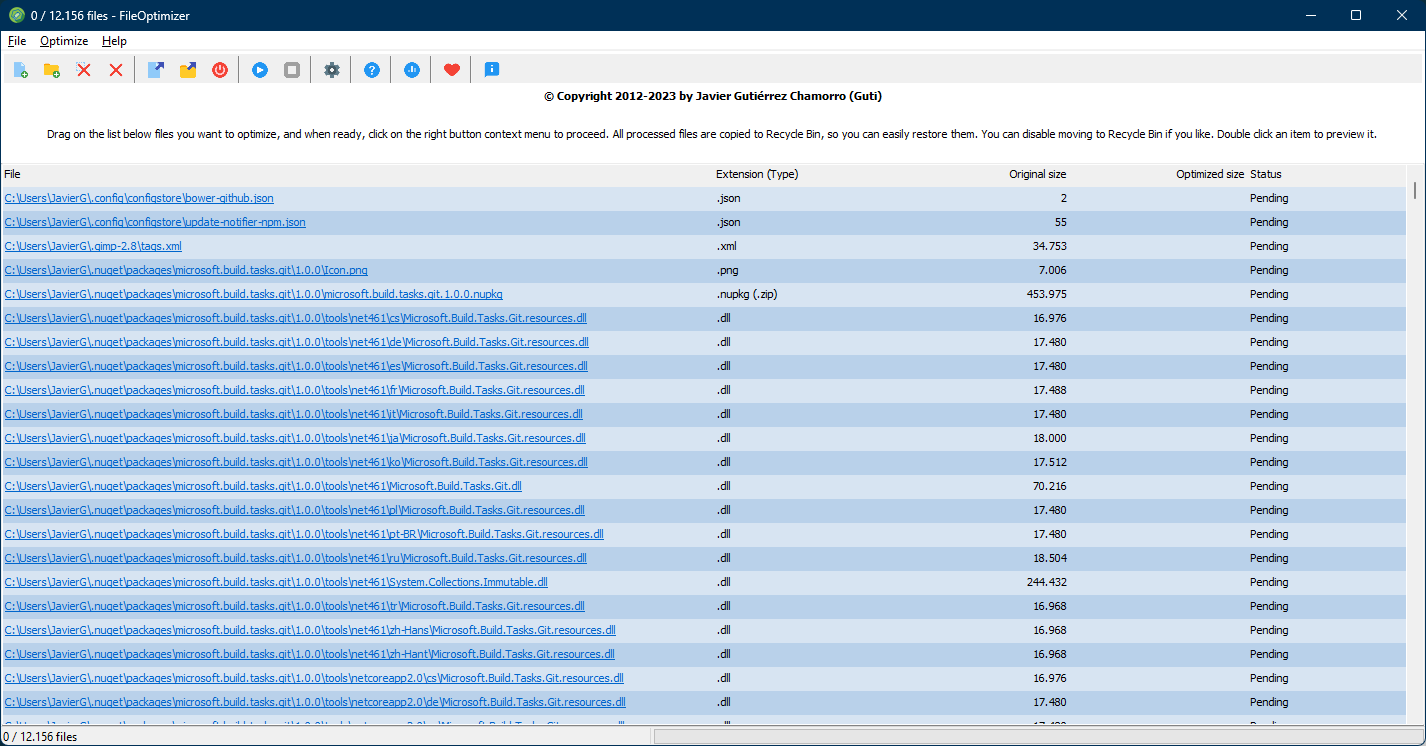Open Options via the gear icon

click(x=331, y=69)
